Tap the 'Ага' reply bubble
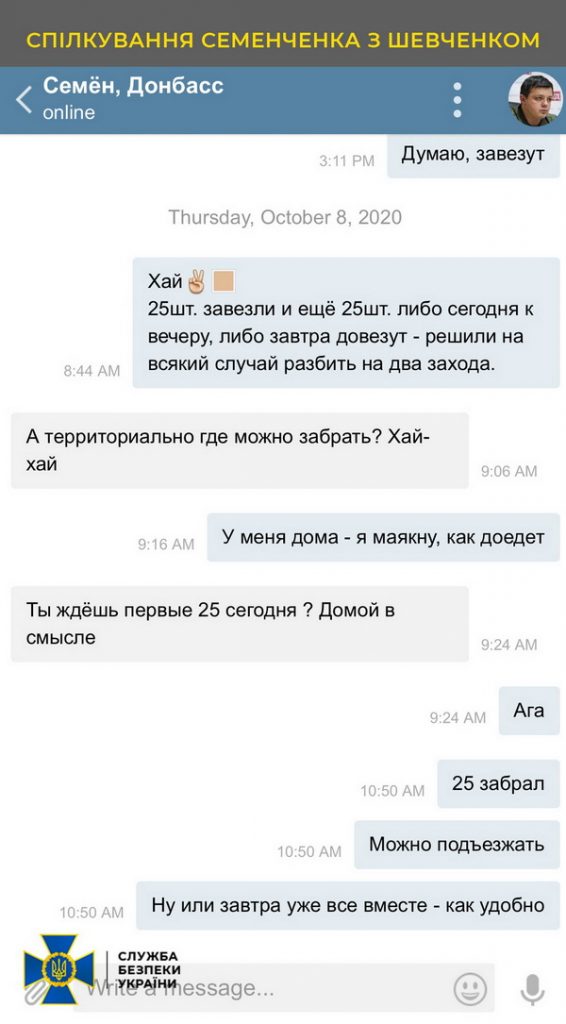 pos(529,711)
